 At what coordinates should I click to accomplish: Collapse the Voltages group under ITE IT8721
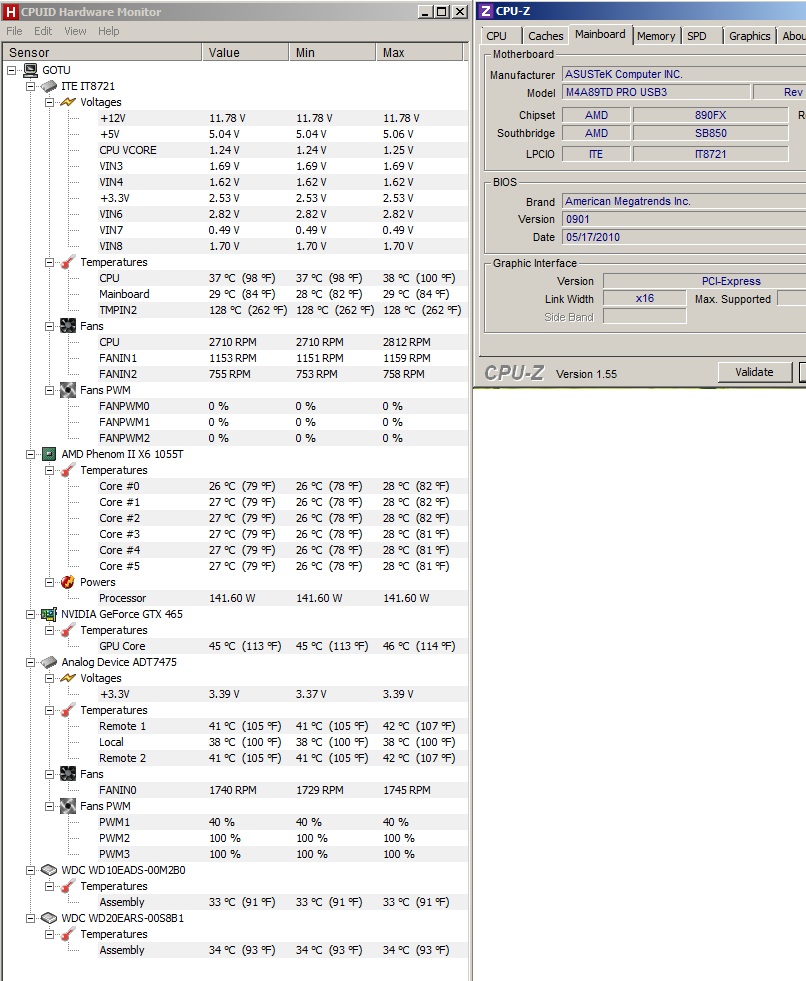(x=49, y=102)
